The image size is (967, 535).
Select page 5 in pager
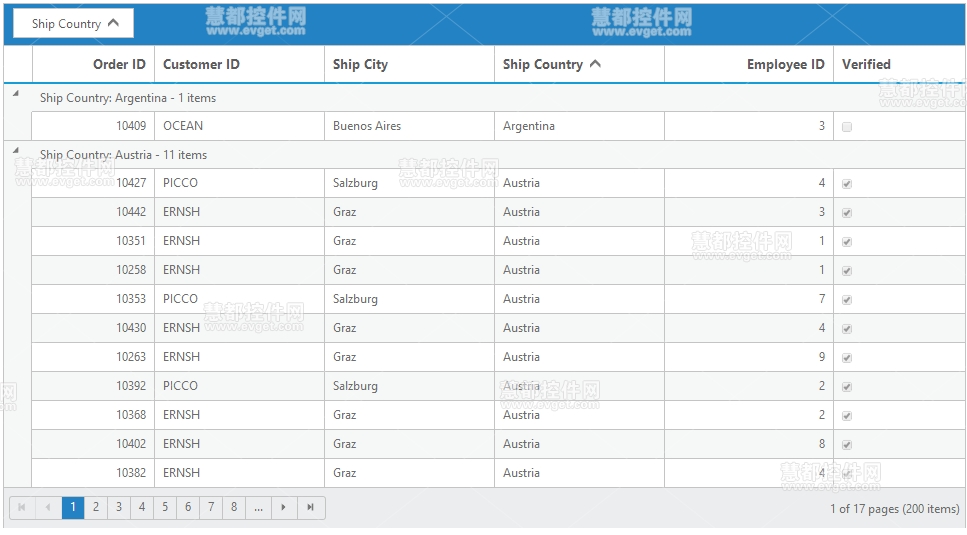(x=165, y=507)
